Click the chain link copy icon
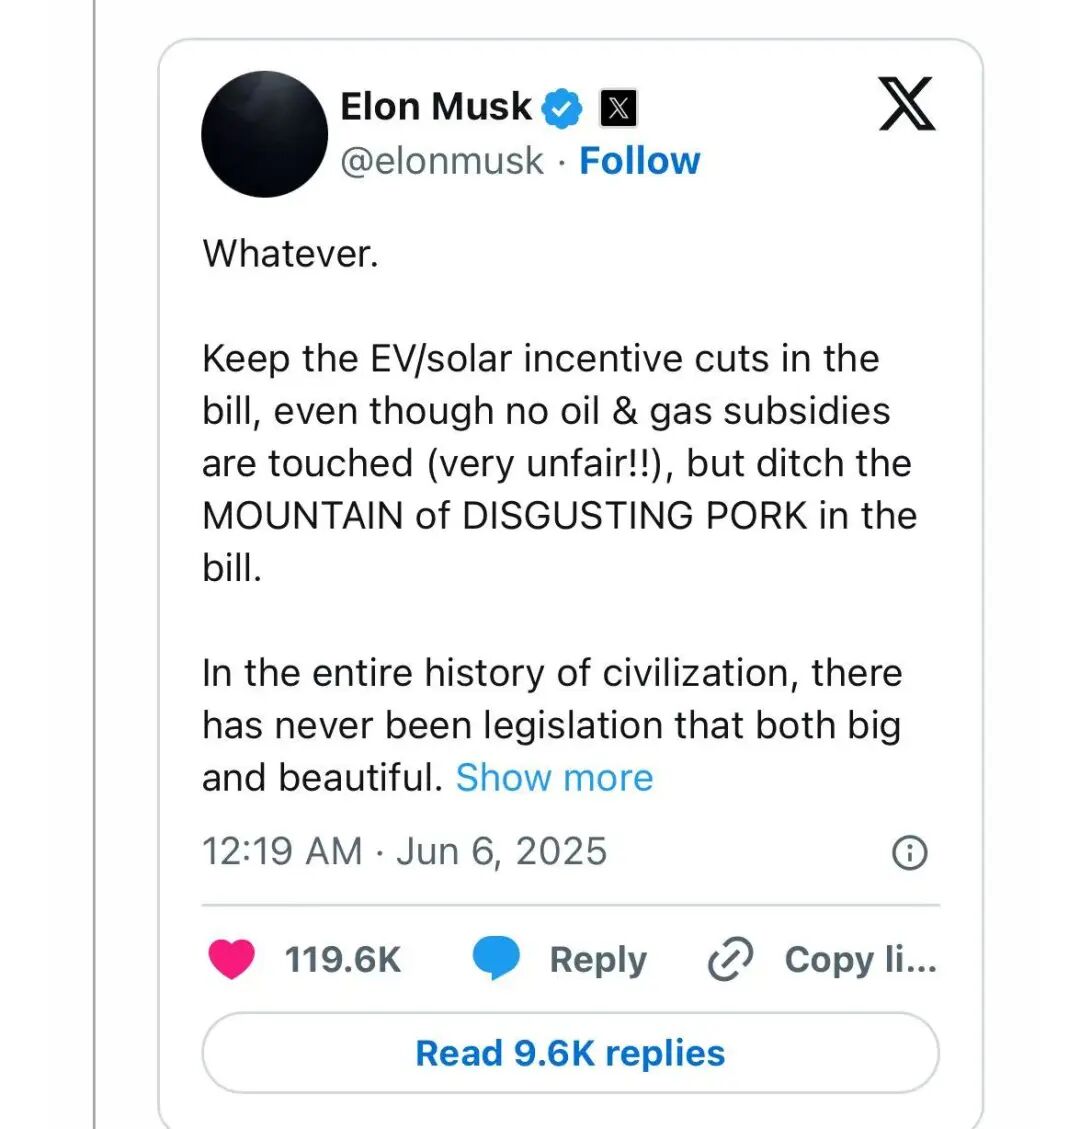This screenshot has height=1129, width=1080. tap(730, 960)
